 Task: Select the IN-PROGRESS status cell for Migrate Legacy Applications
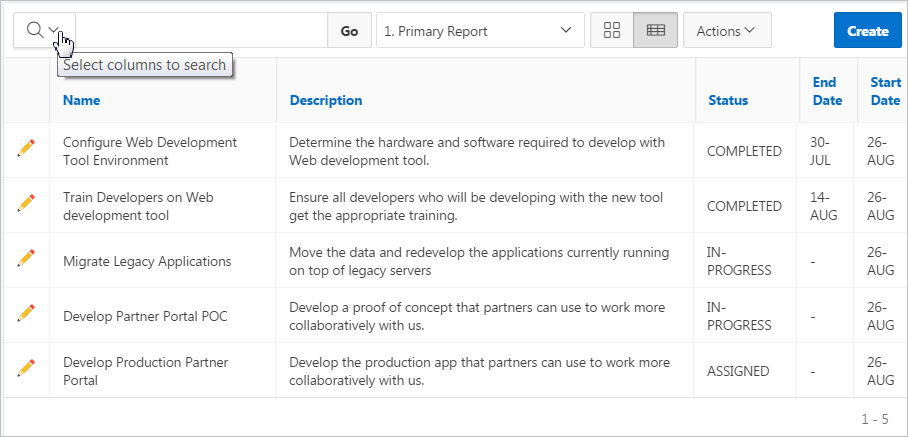pyautogui.click(x=739, y=261)
